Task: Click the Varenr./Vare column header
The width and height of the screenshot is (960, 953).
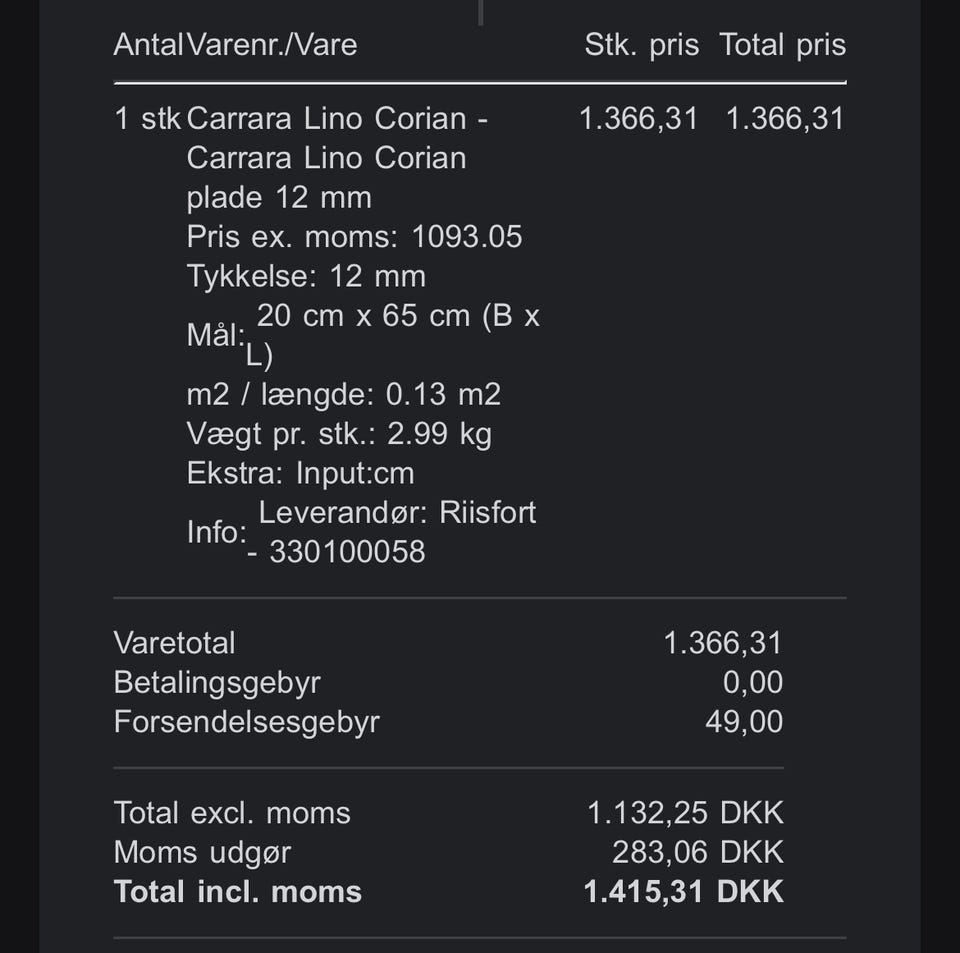Action: point(272,45)
